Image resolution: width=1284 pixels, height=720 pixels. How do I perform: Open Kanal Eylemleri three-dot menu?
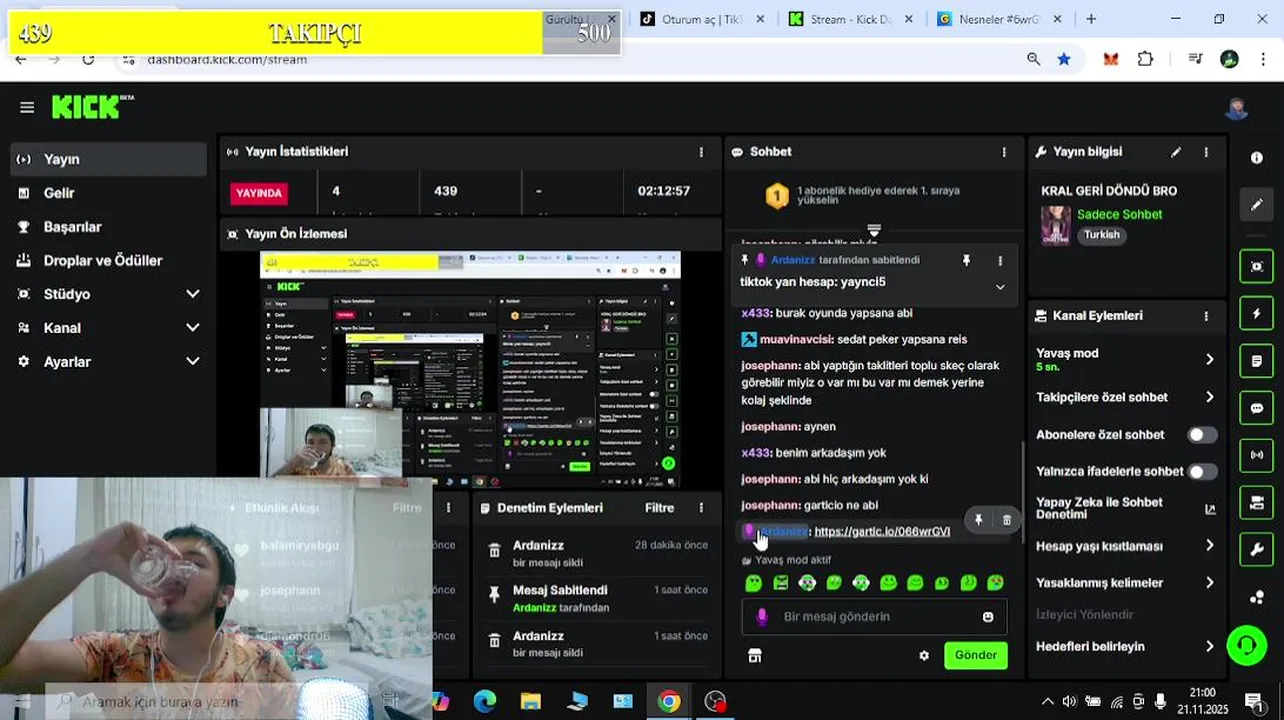[1206, 316]
